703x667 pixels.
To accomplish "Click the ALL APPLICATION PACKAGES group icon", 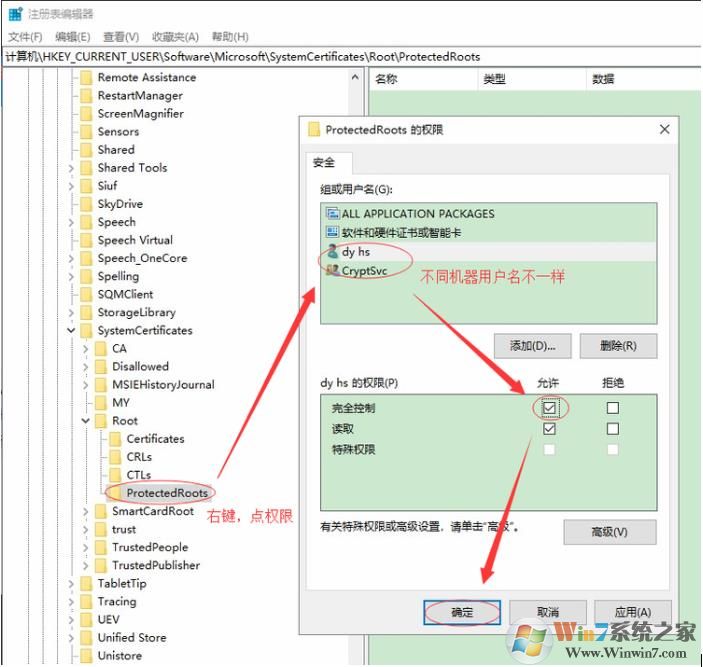I will pos(332,213).
